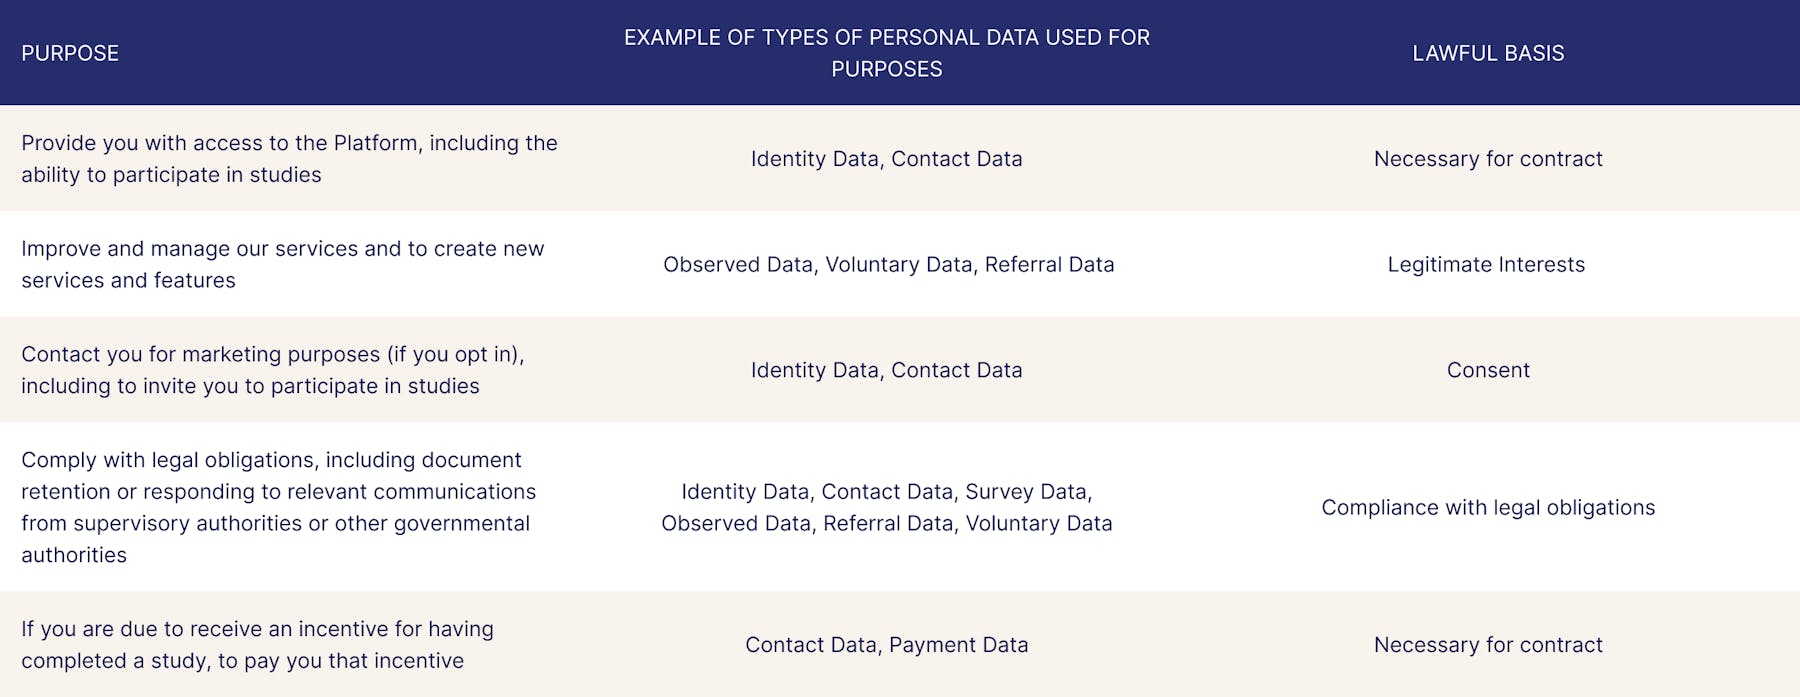Click 'Identity Data, Contact Data' in Platform access row

tap(887, 159)
